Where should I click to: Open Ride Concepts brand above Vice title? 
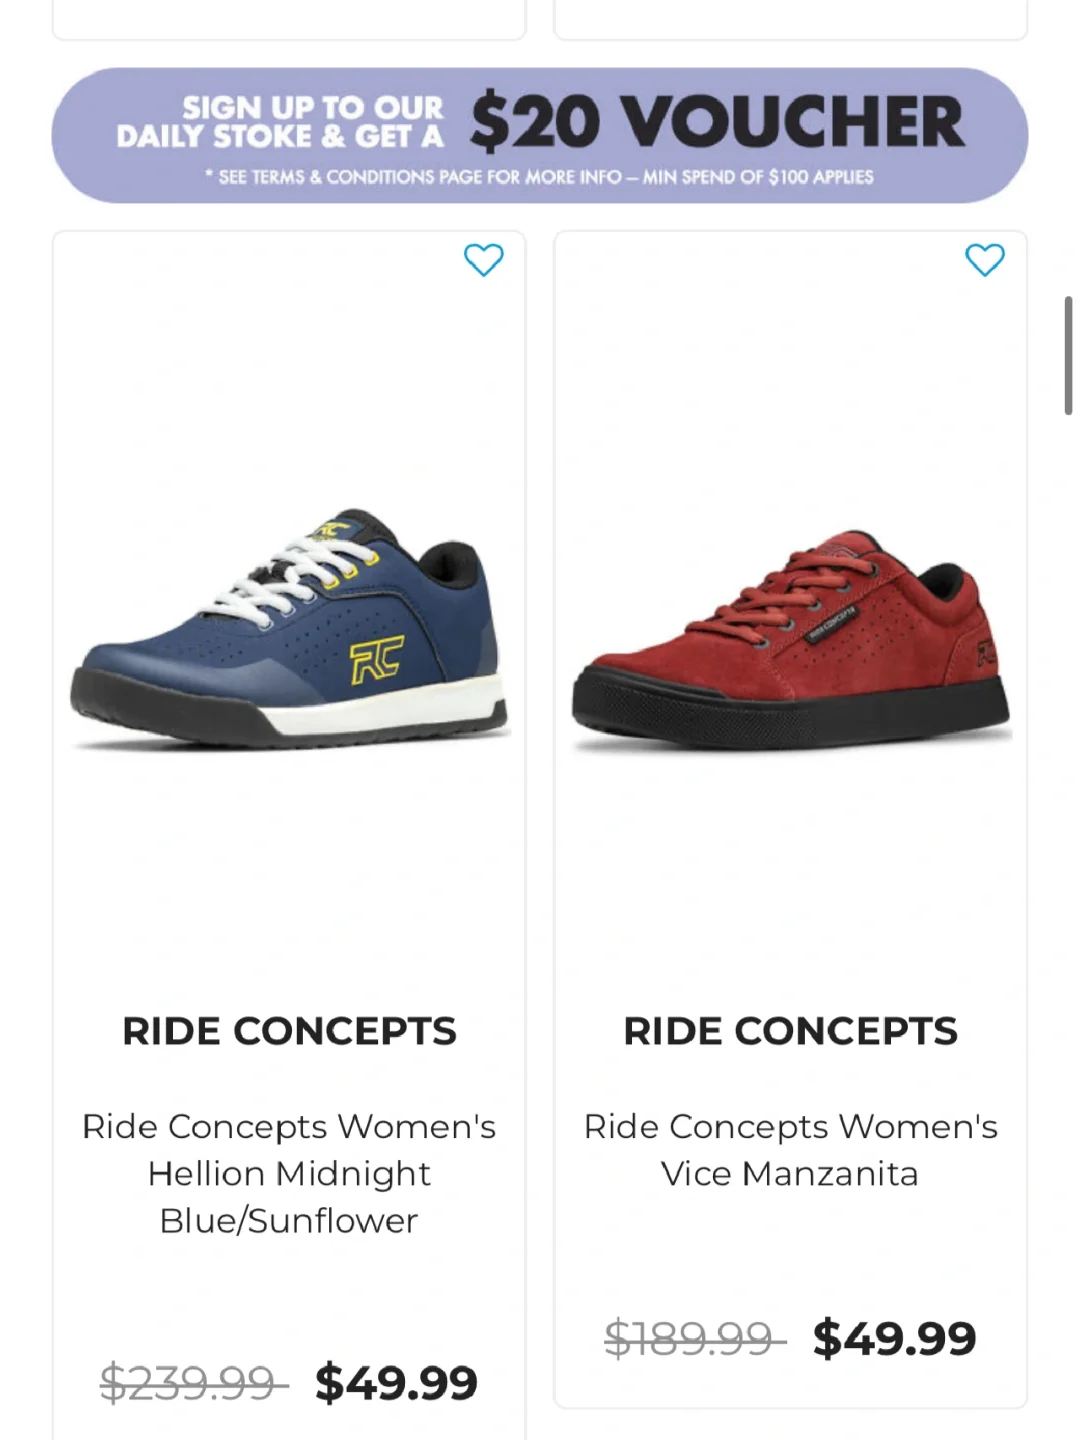(790, 1031)
